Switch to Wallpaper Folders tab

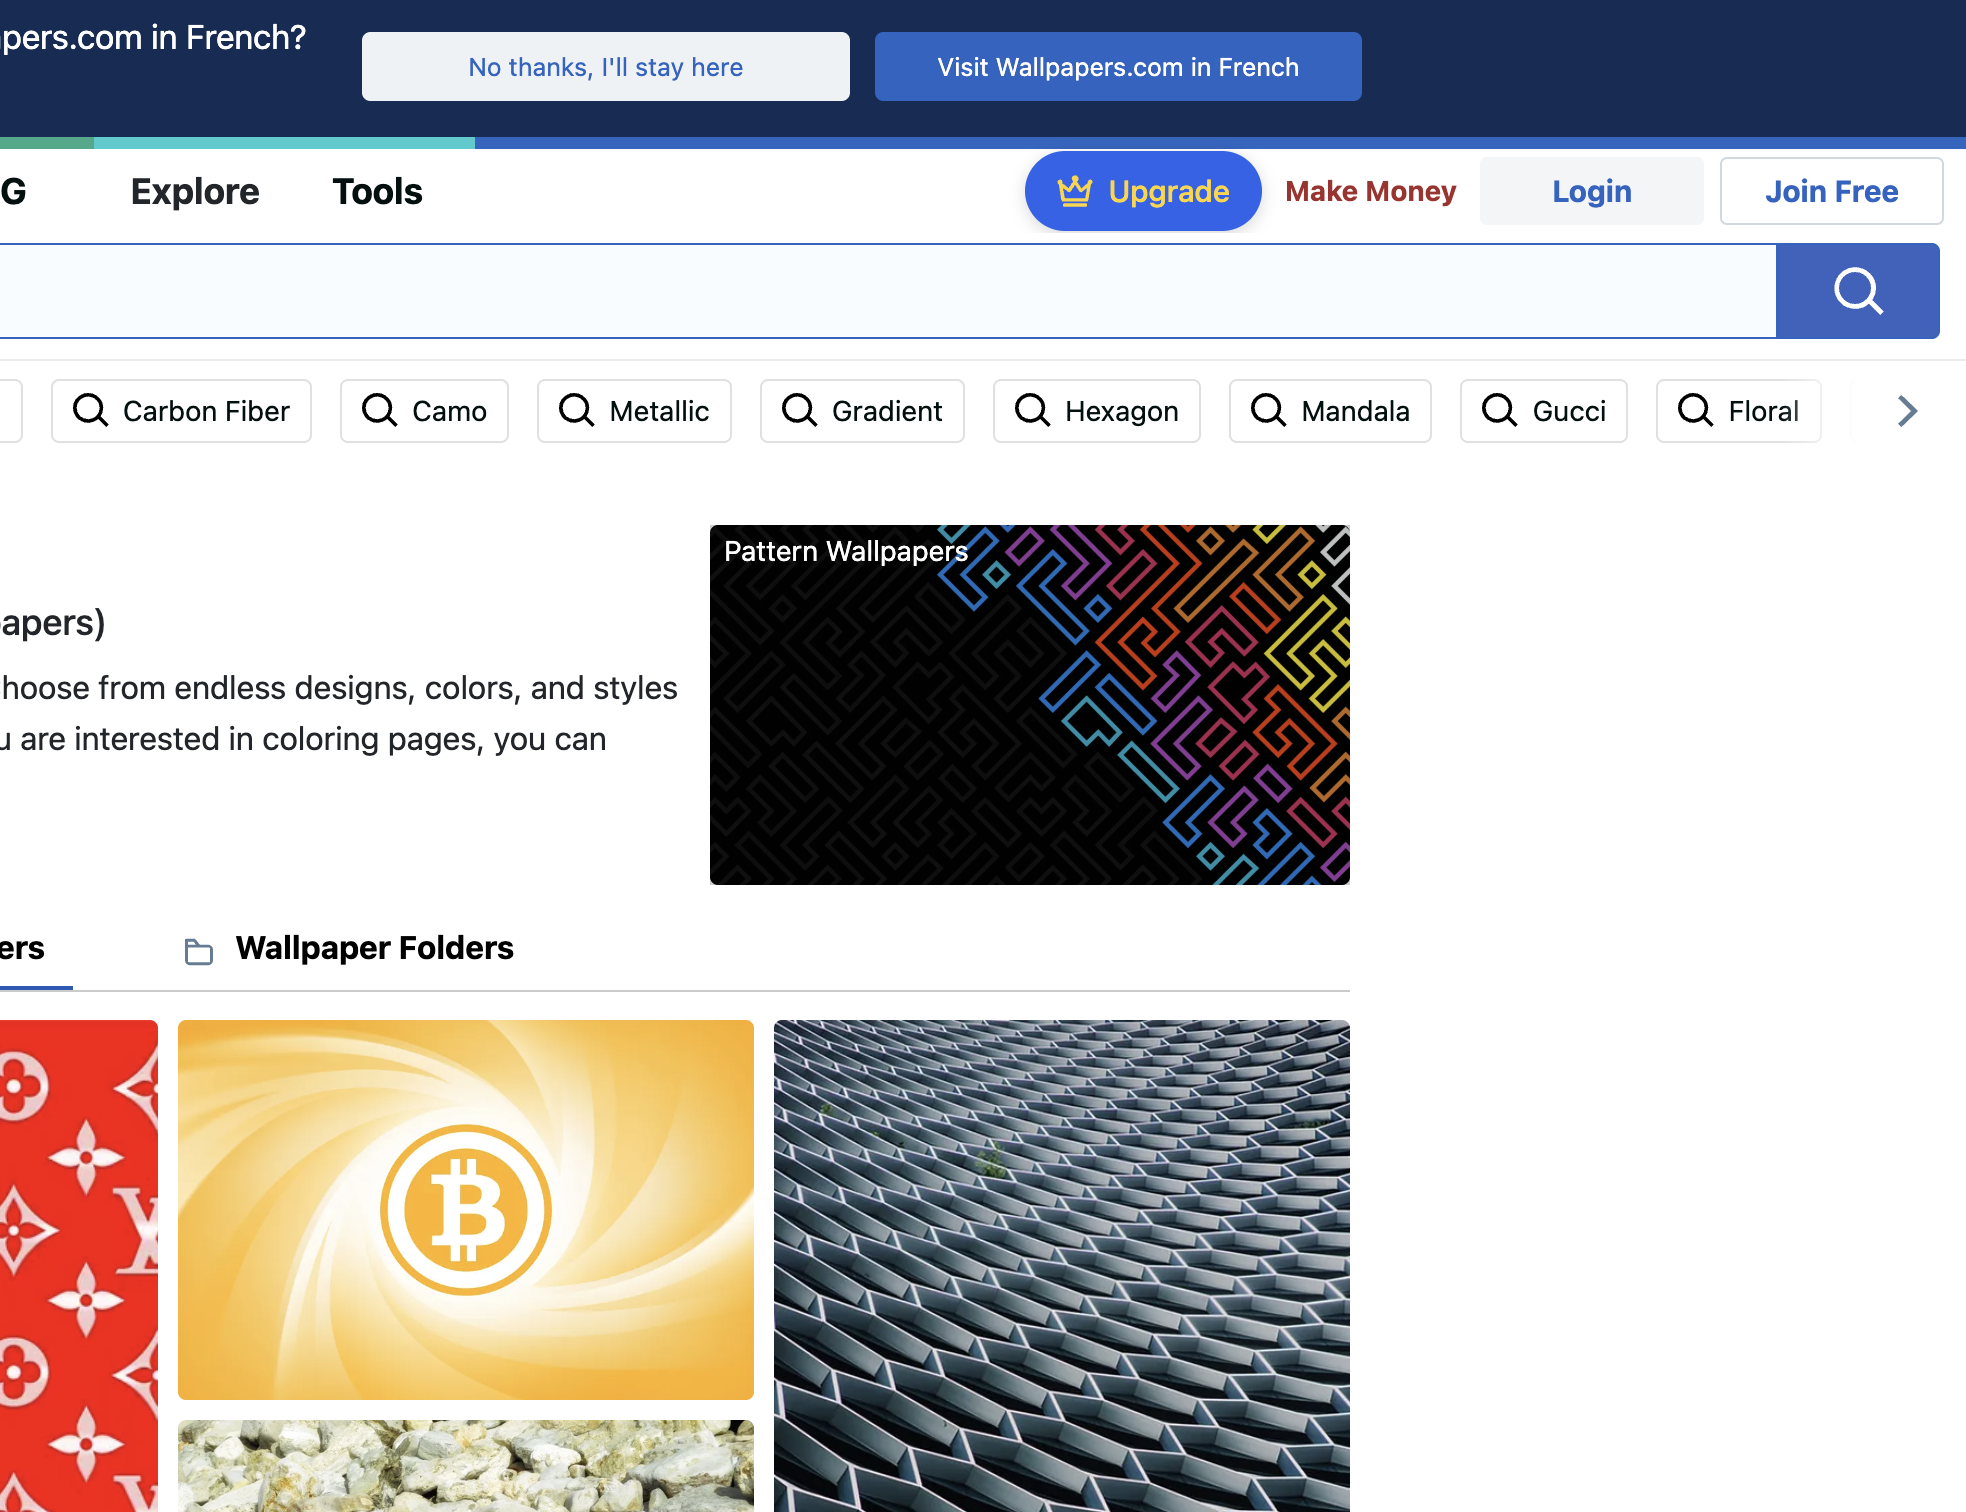click(x=374, y=948)
